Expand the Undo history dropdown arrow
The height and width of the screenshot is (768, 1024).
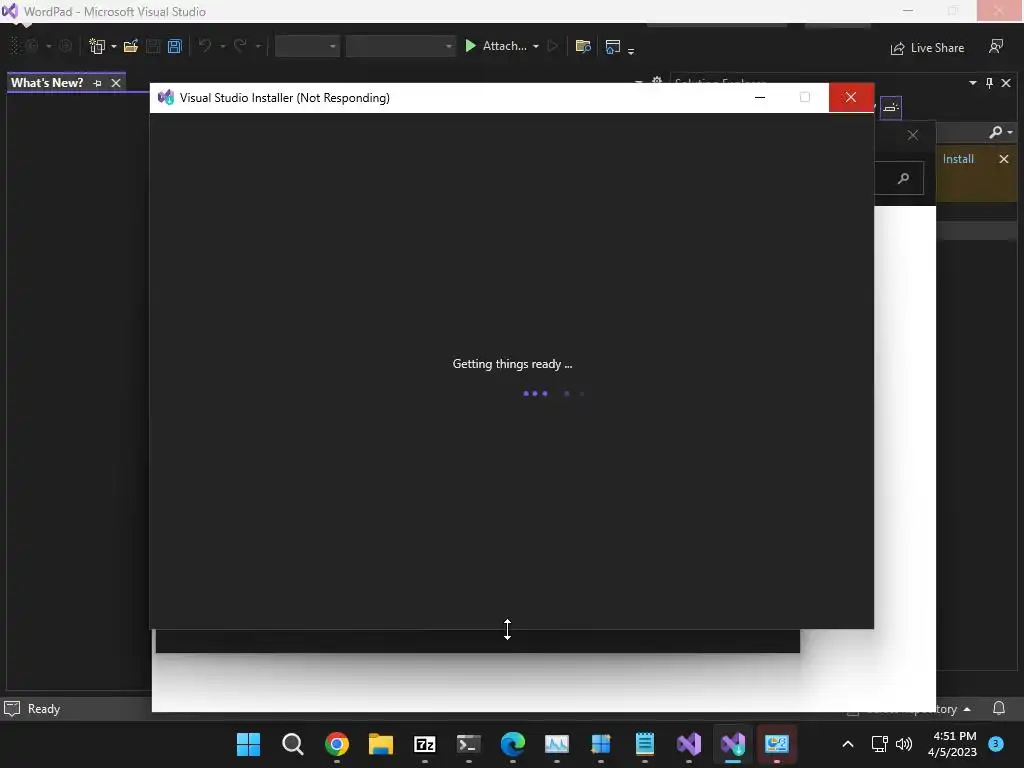[x=223, y=47]
